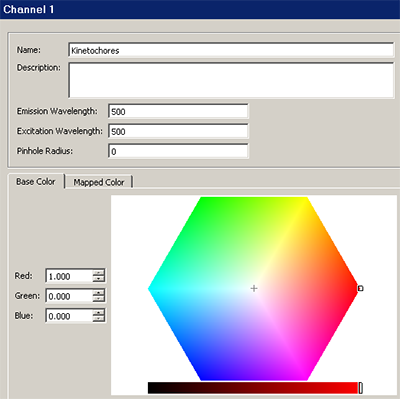Click the Pinhole Radius input field
The image size is (400, 399).
pyautogui.click(x=178, y=151)
